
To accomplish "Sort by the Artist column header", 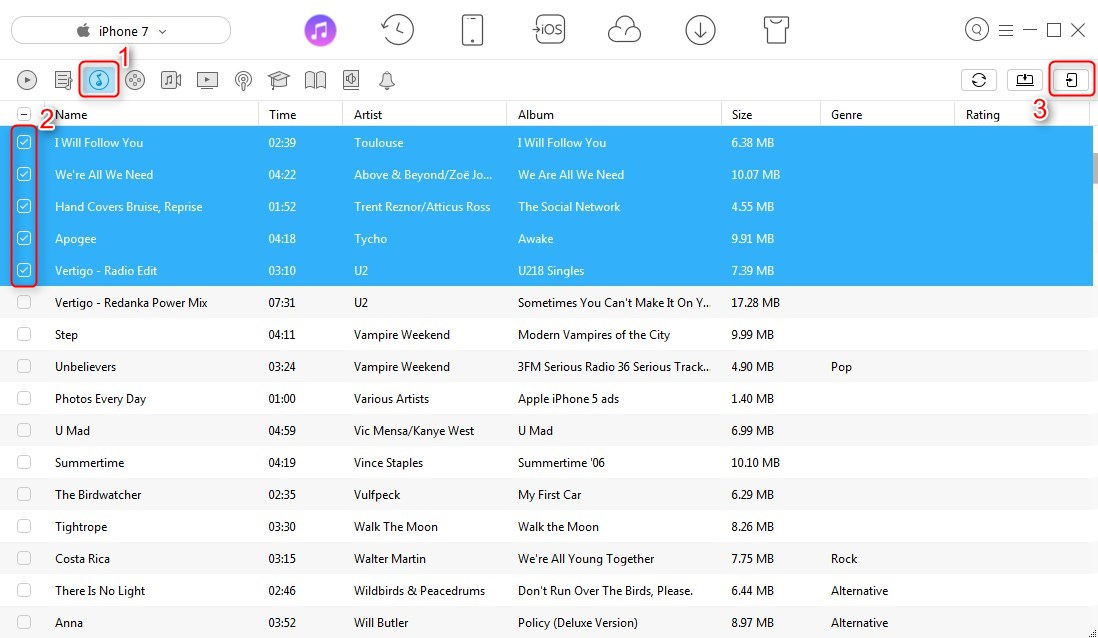I will click(368, 115).
